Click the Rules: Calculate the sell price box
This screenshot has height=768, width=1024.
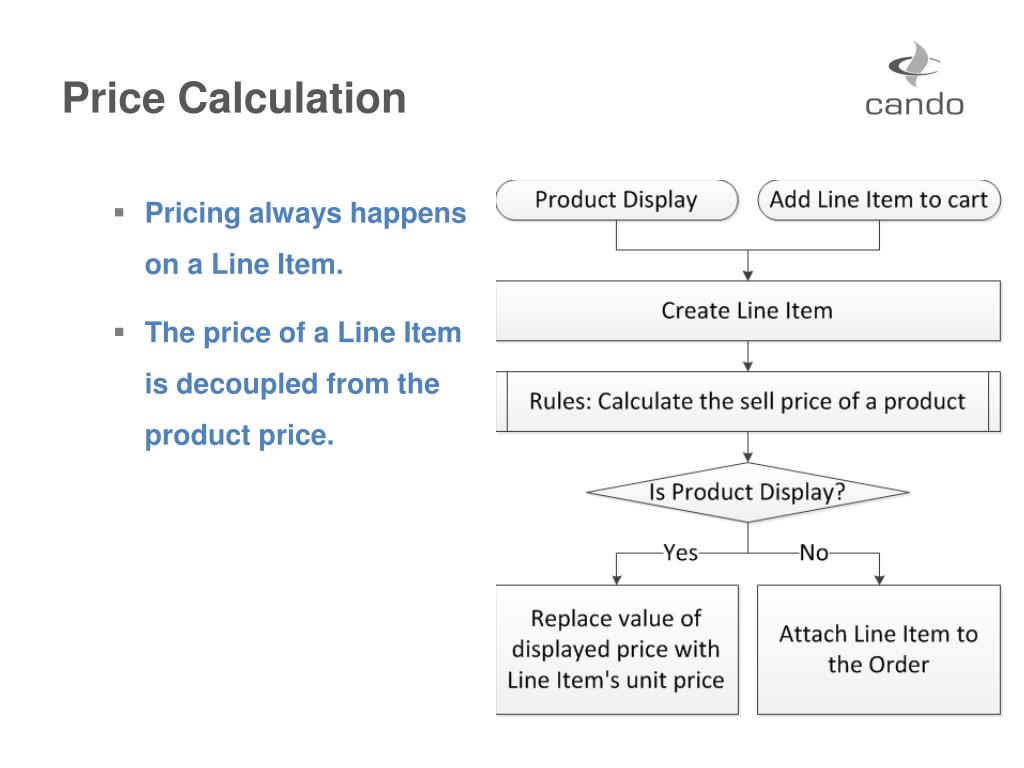(748, 401)
